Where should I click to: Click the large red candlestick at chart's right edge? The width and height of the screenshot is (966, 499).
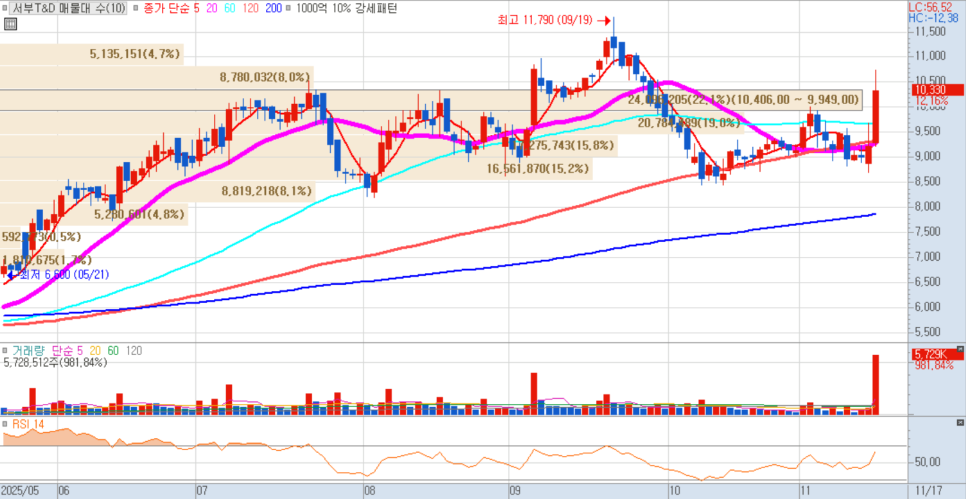tap(875, 117)
